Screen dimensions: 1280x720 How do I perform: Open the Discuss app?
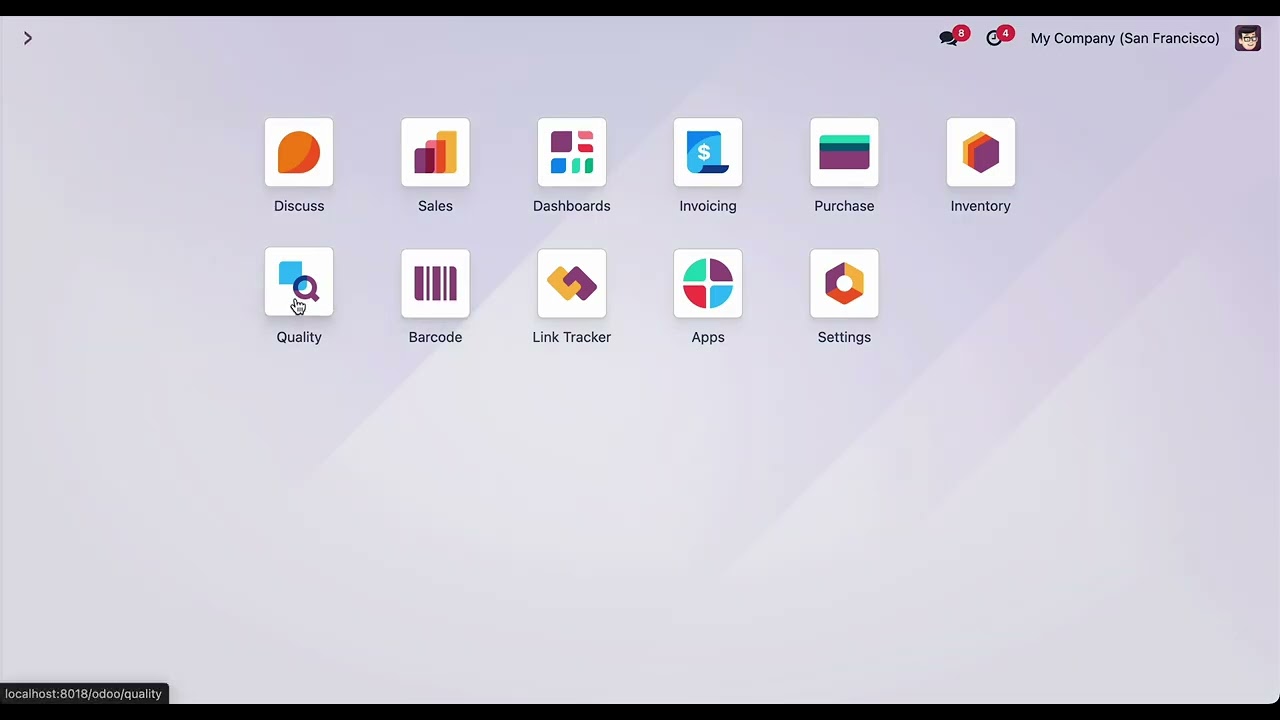pyautogui.click(x=299, y=152)
